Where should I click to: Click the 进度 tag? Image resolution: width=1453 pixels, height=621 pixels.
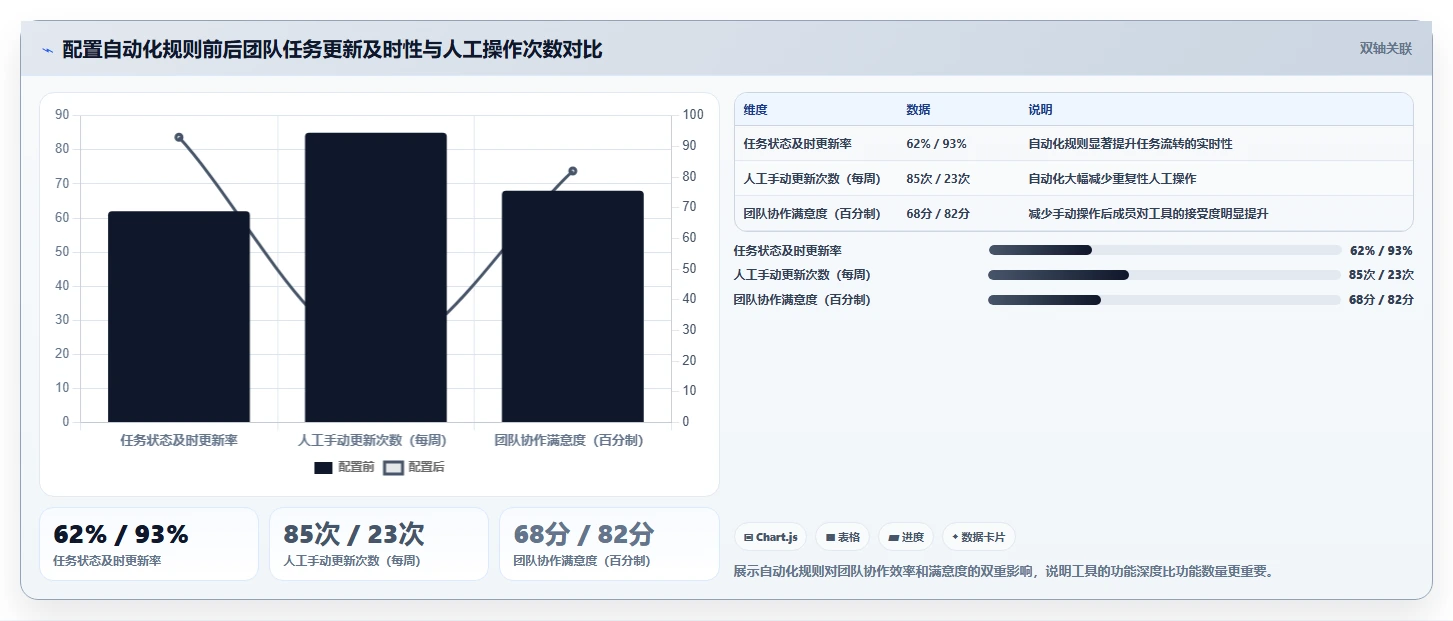click(x=906, y=537)
